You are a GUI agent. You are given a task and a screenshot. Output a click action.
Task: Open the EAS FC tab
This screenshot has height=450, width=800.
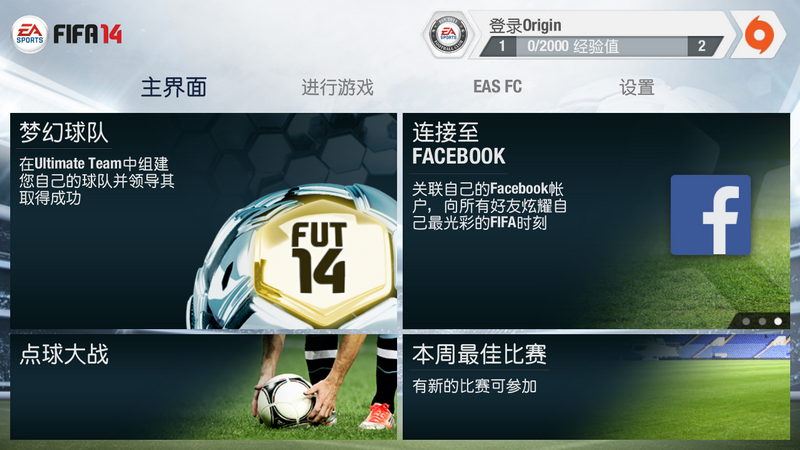pos(497,87)
